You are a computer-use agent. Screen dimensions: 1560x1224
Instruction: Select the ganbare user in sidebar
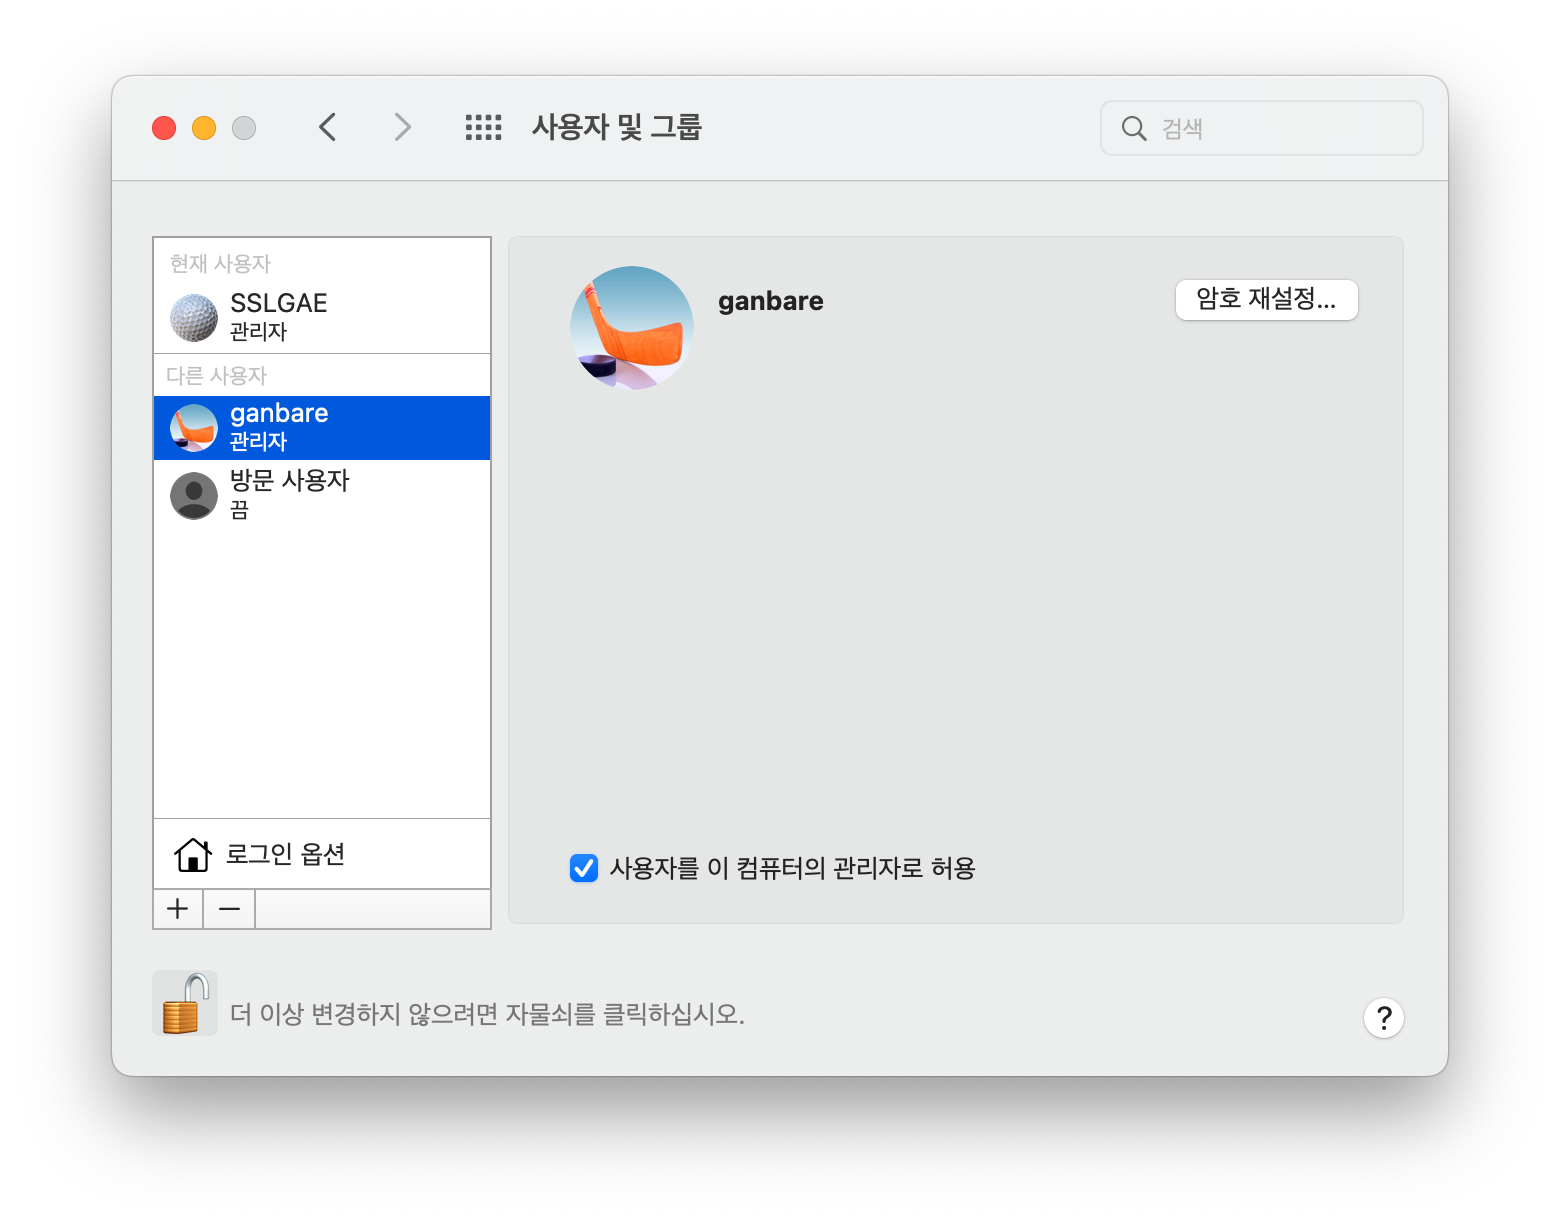coord(322,428)
